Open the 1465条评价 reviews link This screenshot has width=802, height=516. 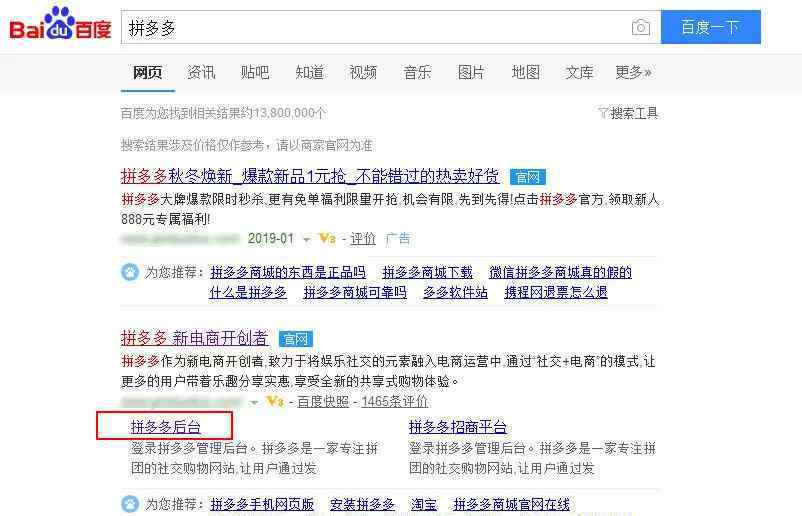tap(394, 402)
